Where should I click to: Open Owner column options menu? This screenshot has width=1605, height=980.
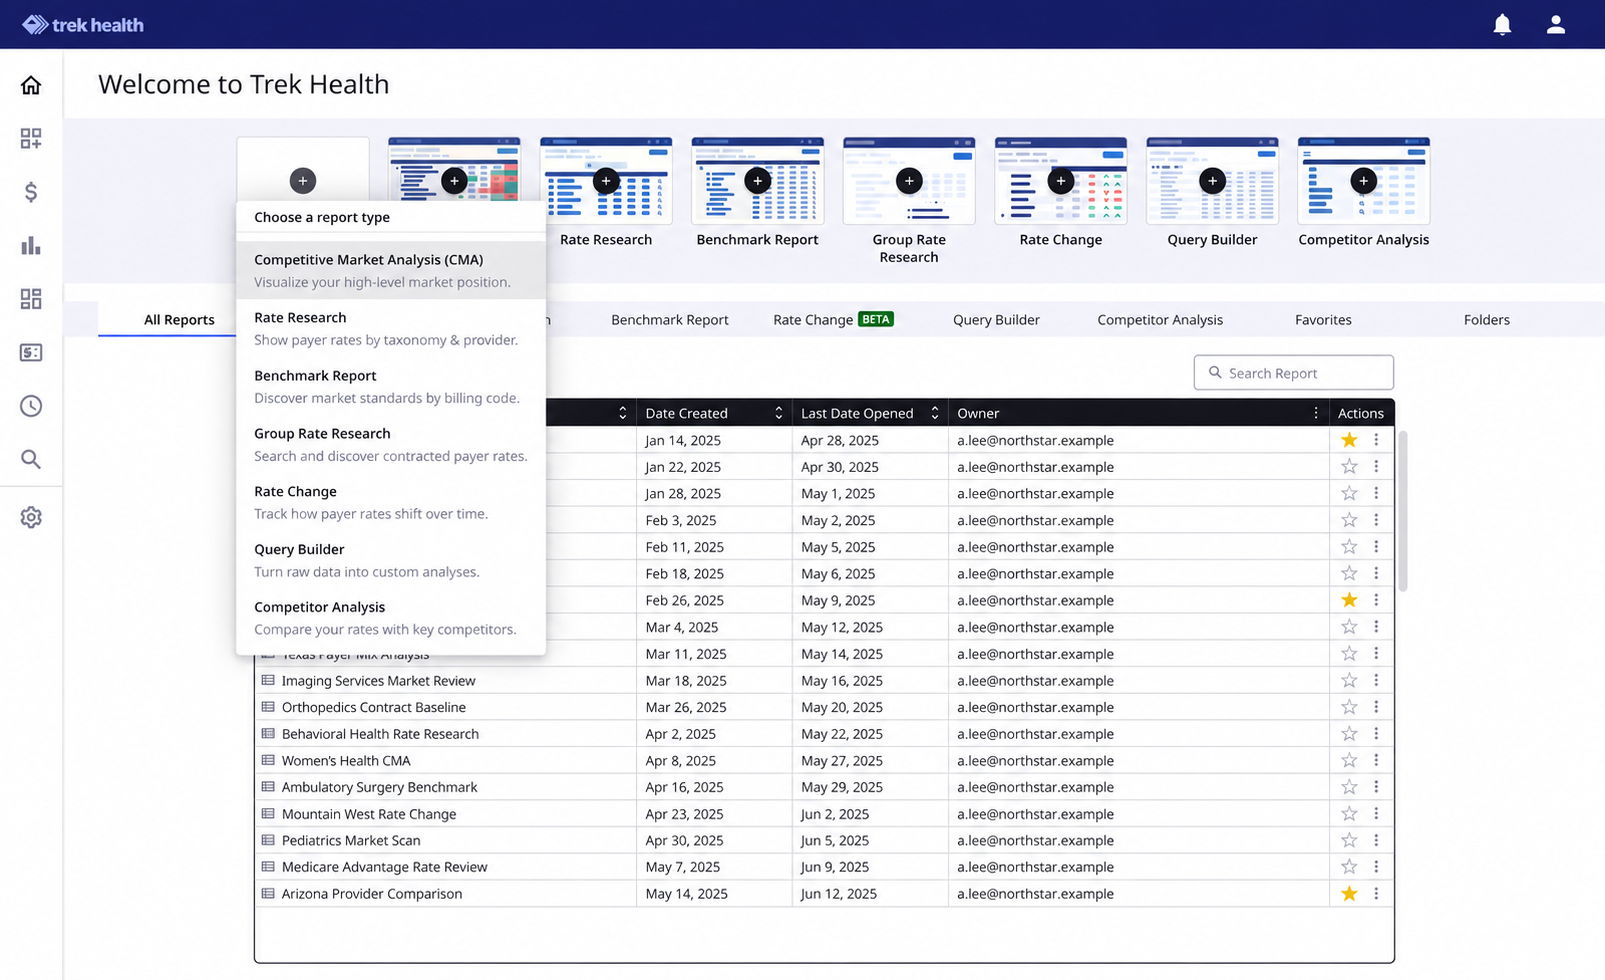[x=1315, y=413]
